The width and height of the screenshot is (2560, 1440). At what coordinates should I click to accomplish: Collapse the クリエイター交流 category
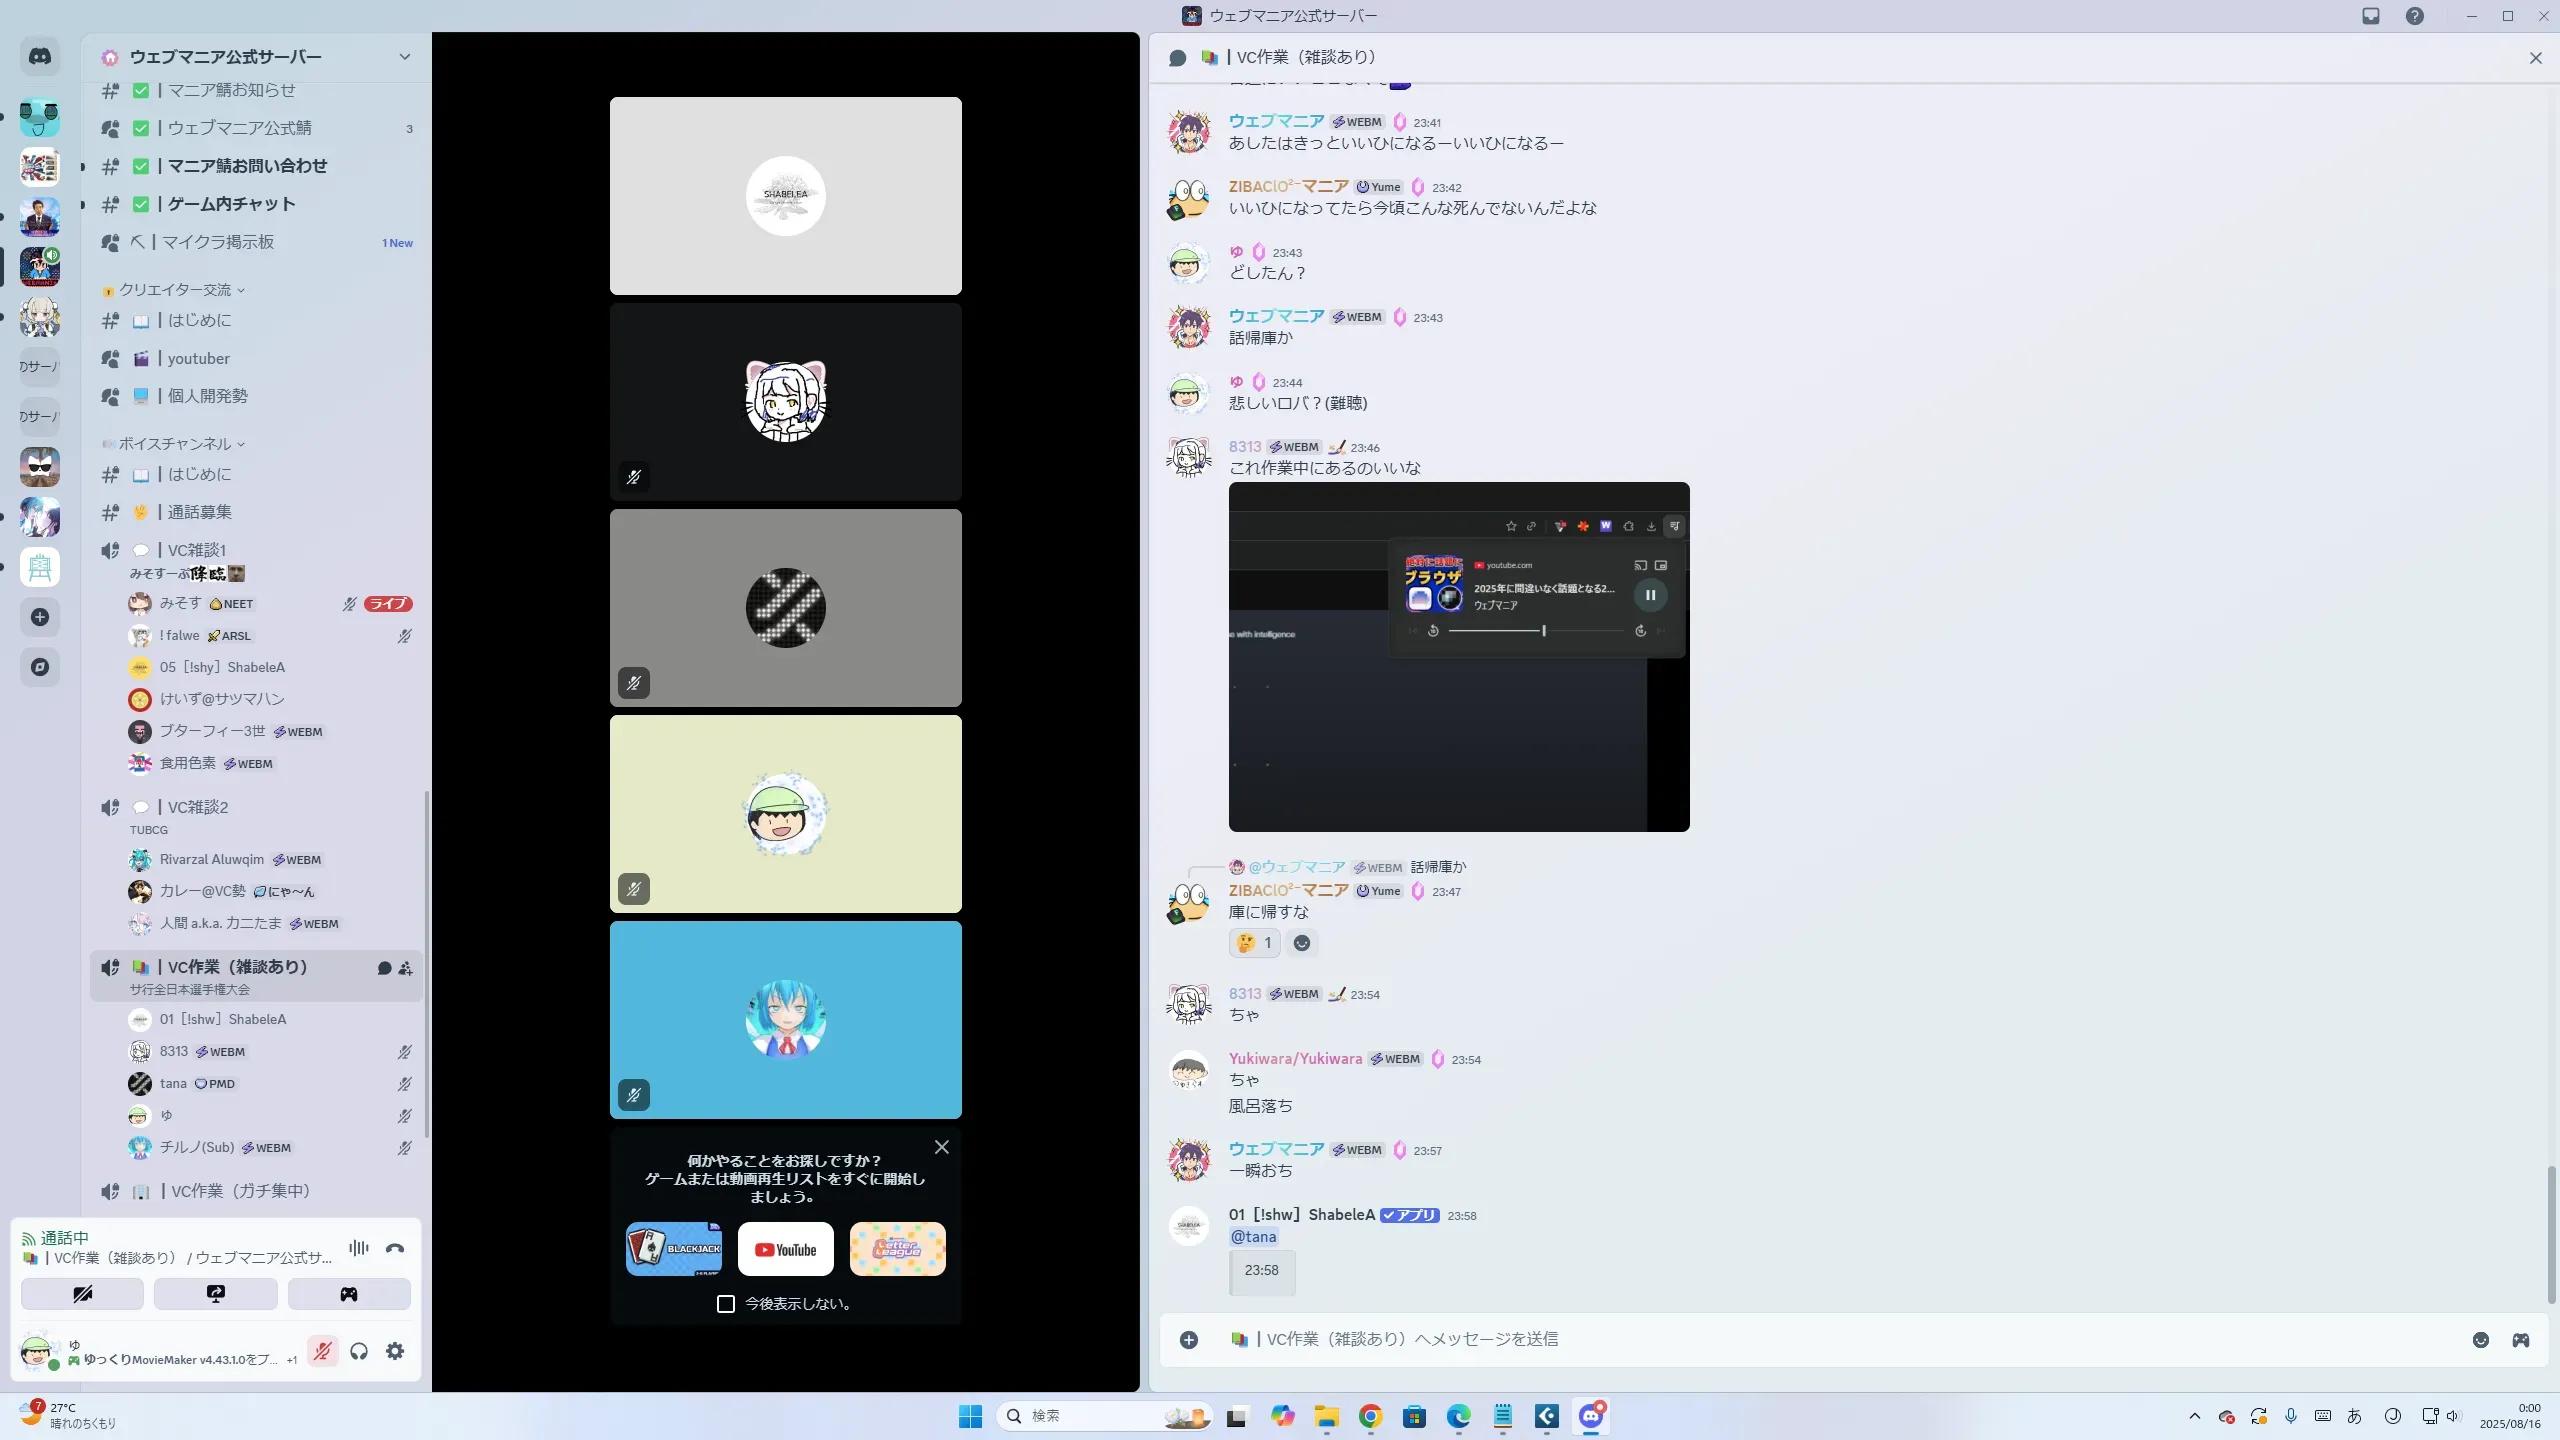(x=175, y=290)
